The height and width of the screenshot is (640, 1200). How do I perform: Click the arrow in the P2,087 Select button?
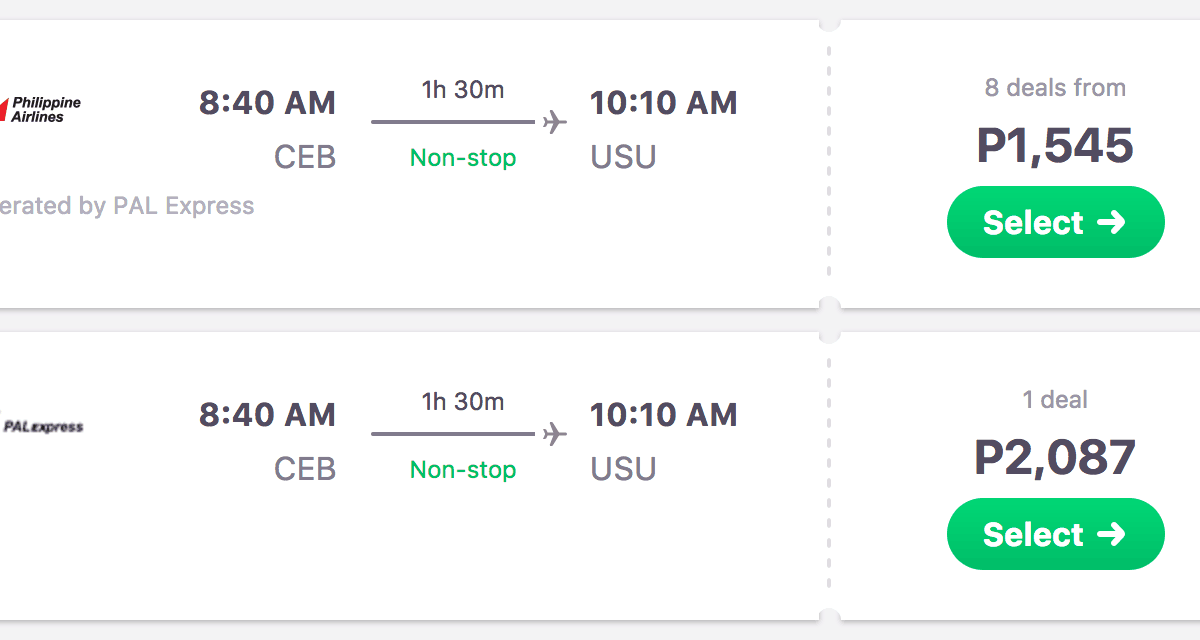1111,534
